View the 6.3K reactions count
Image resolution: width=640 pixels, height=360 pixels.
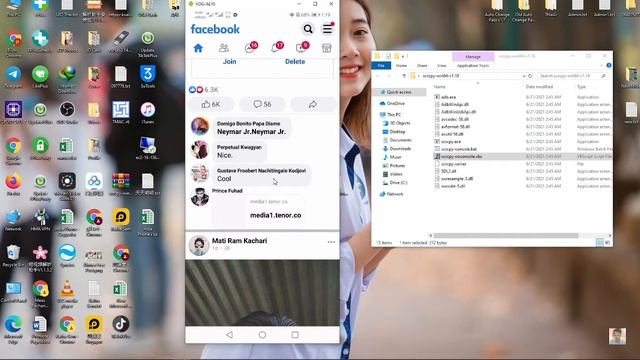211,90
